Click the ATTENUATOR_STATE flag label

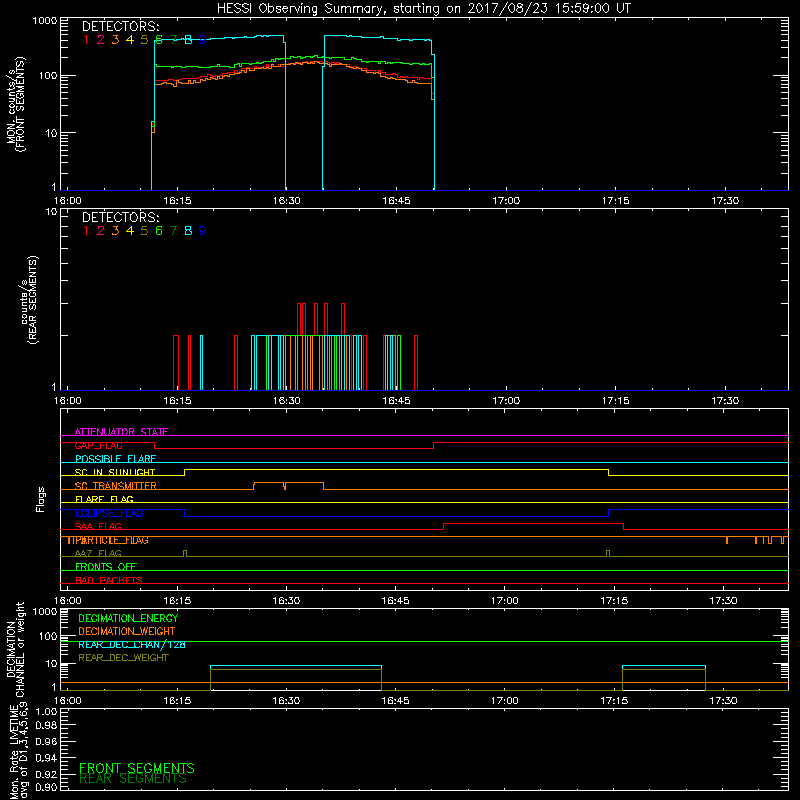[121, 432]
